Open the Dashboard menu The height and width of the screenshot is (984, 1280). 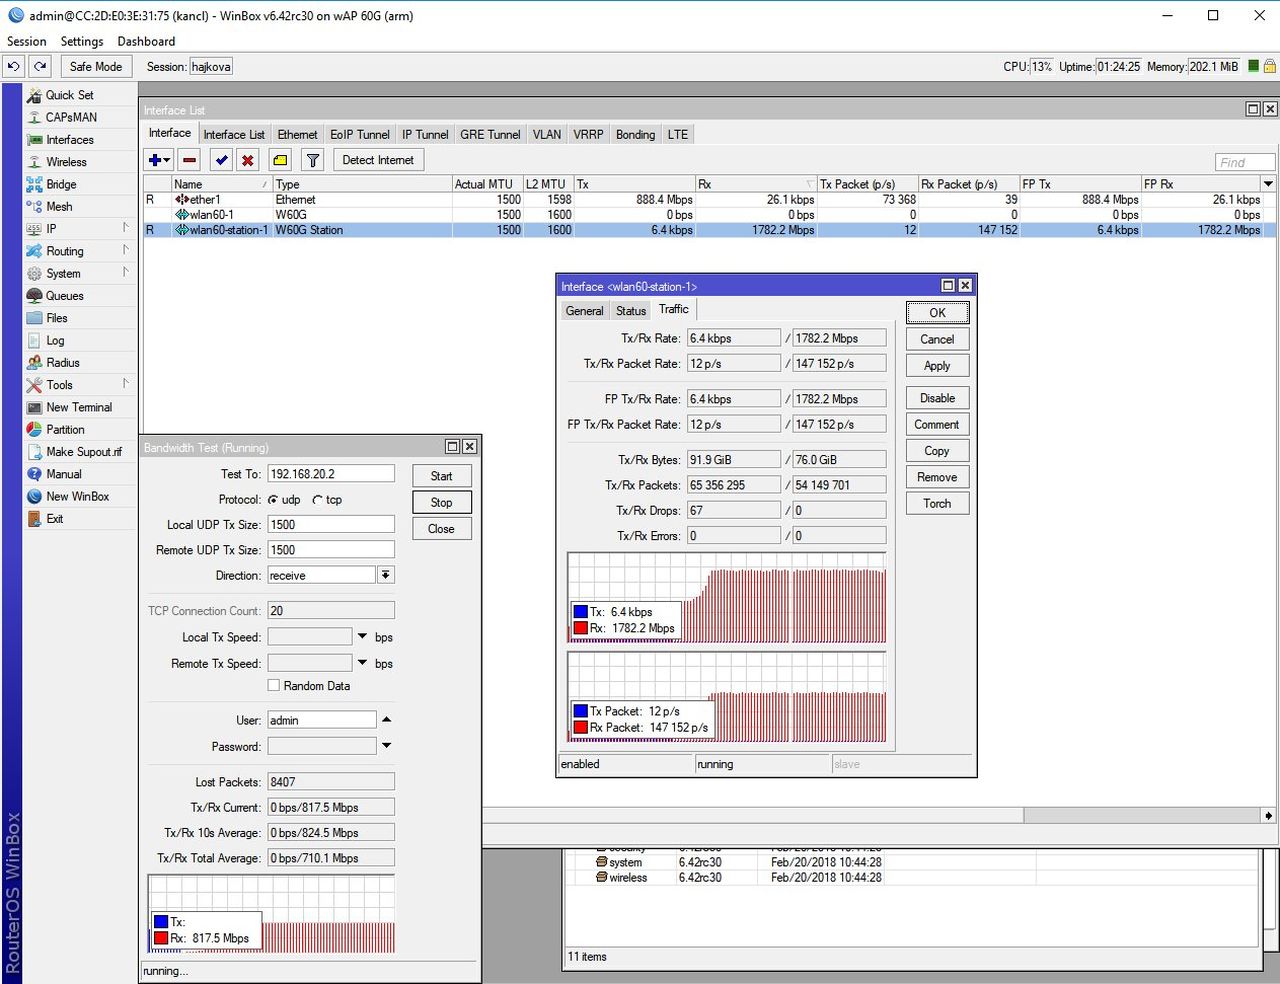tap(146, 41)
